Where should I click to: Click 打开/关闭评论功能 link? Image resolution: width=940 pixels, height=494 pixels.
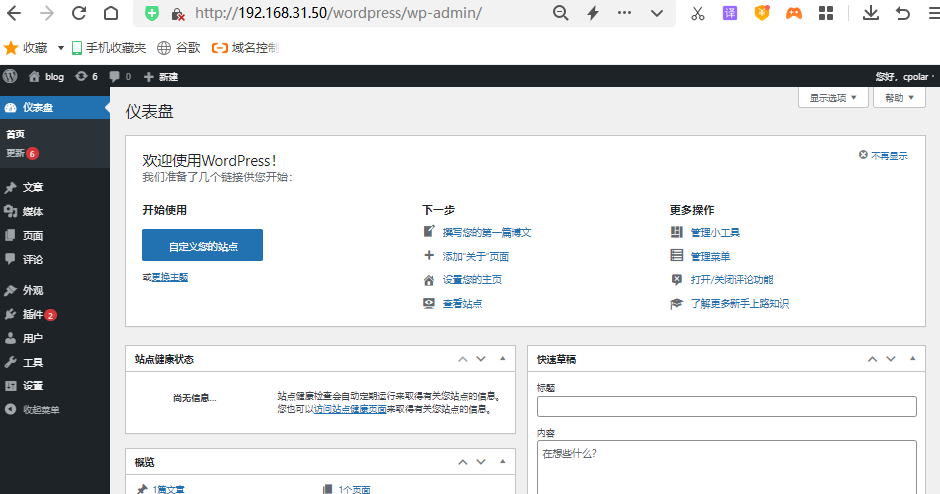[732, 279]
